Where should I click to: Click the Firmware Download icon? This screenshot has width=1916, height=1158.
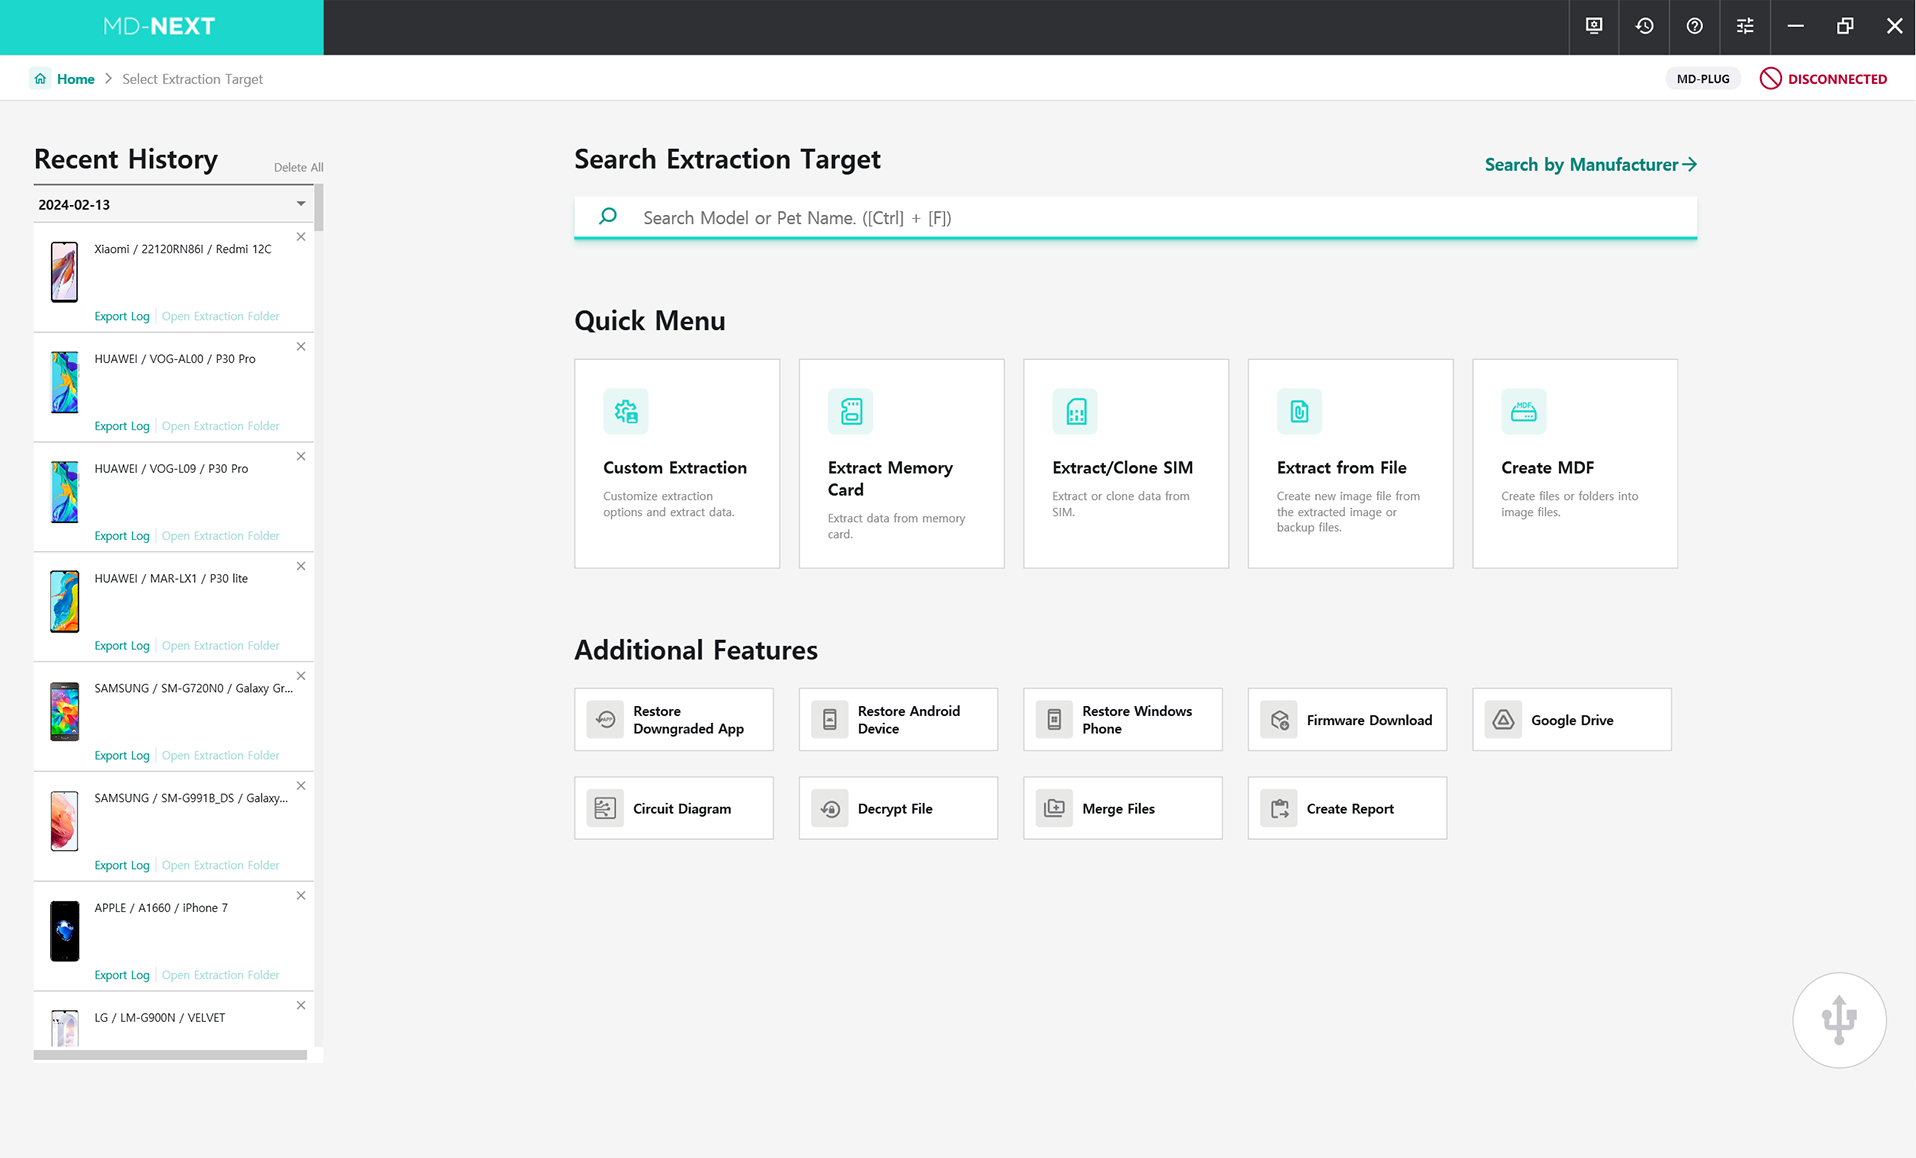[1279, 719]
